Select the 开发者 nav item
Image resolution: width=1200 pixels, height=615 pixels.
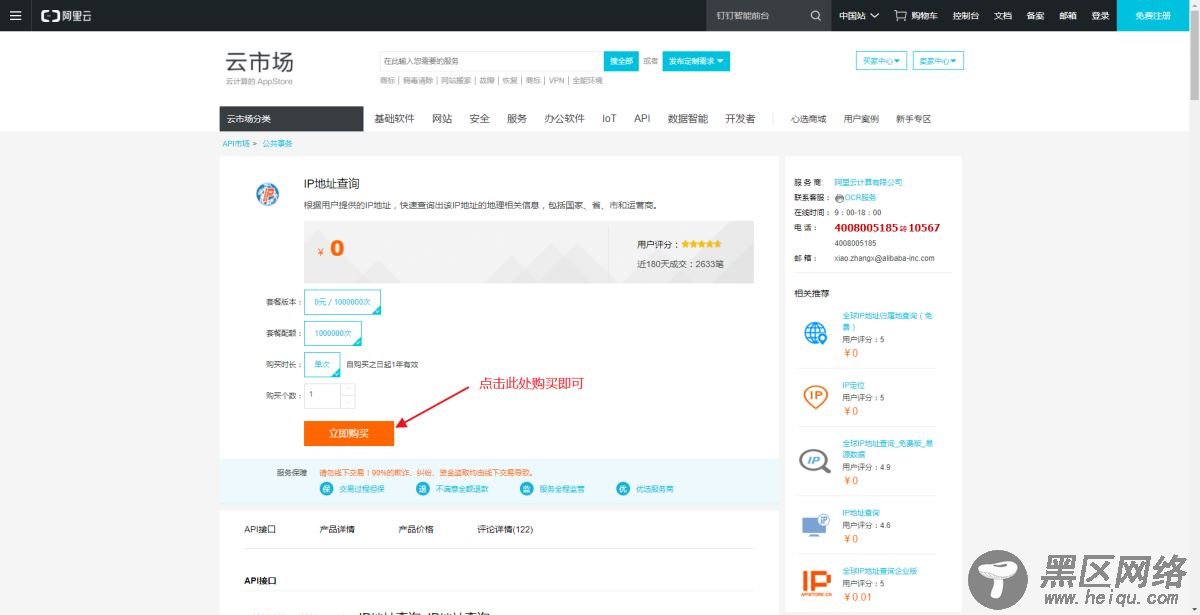[x=740, y=119]
